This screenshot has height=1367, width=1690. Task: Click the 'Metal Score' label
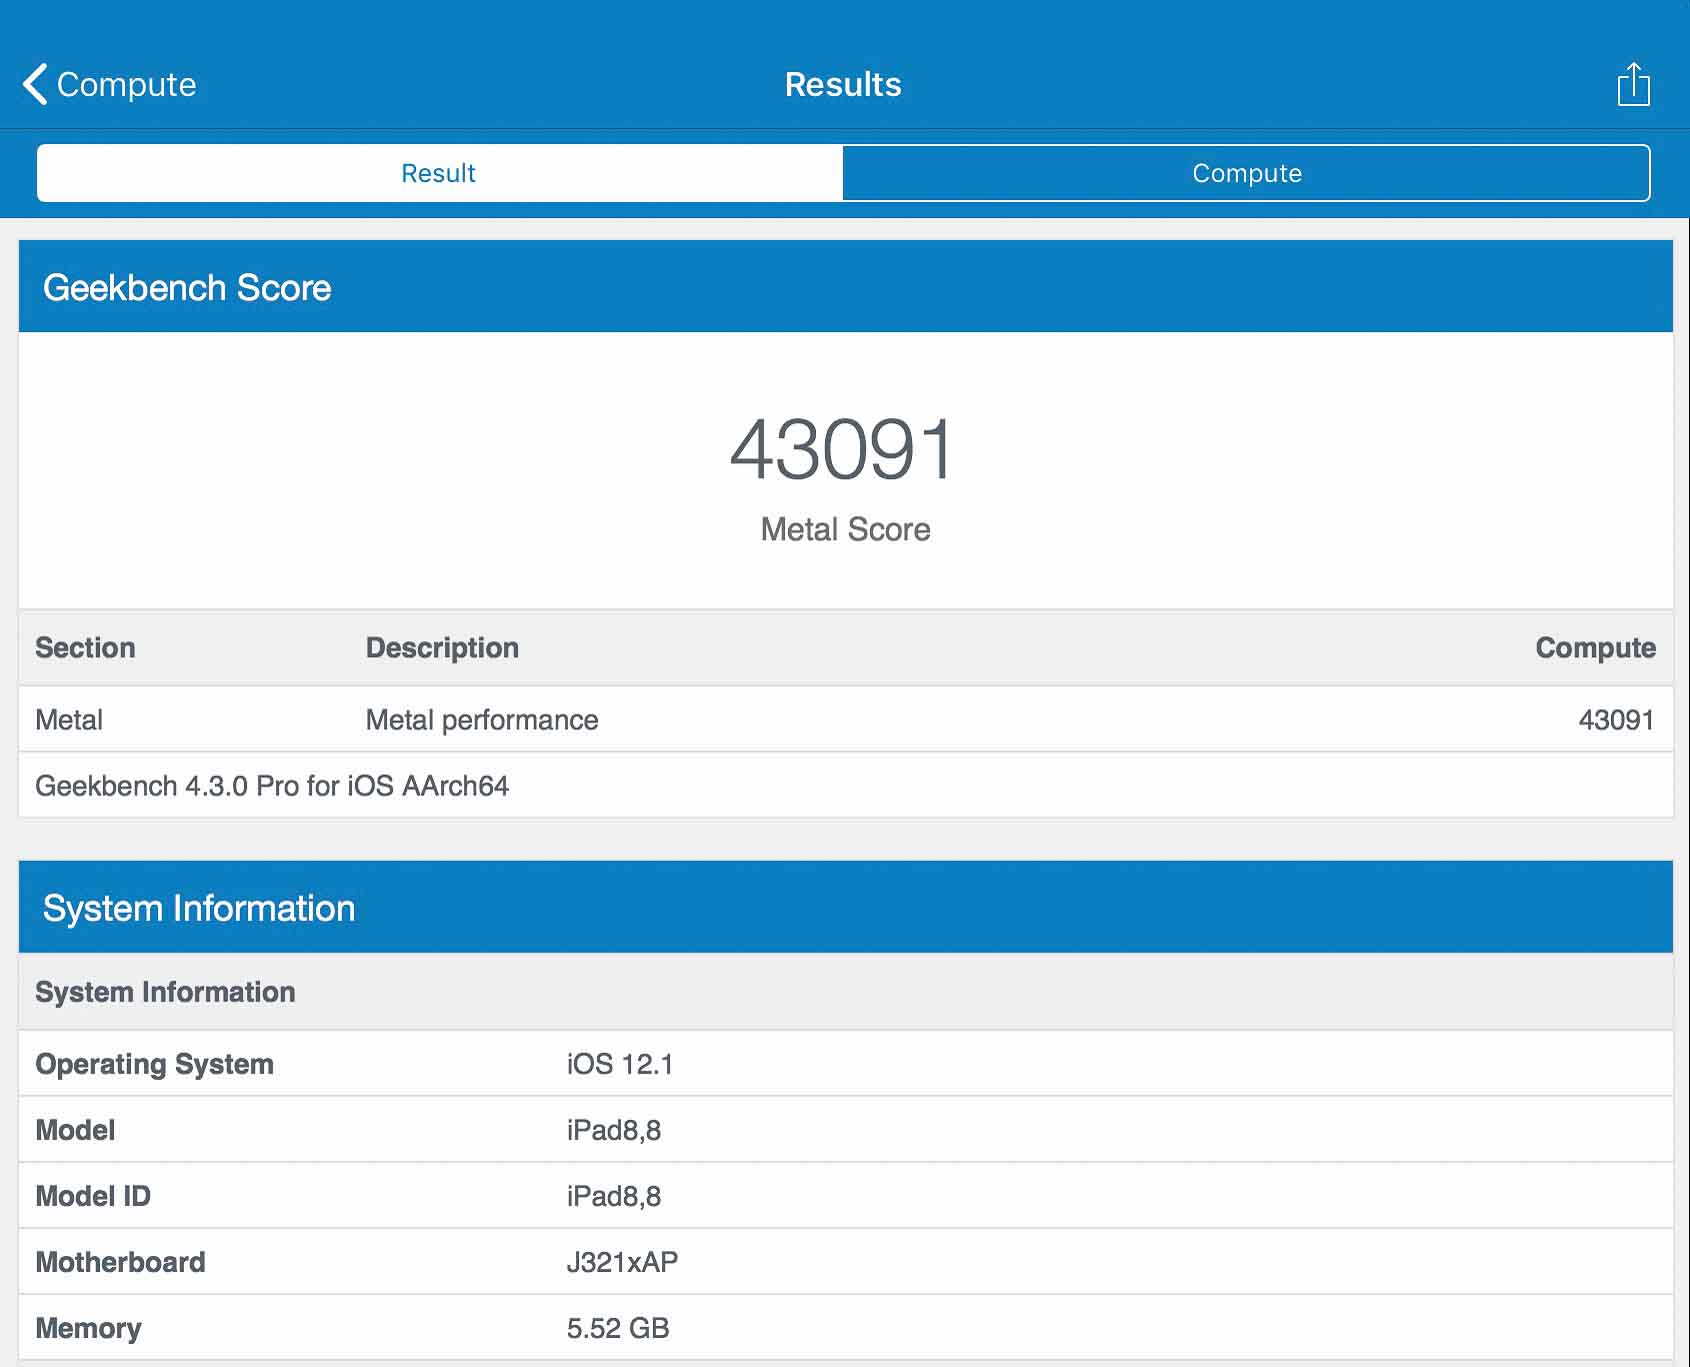(x=845, y=529)
